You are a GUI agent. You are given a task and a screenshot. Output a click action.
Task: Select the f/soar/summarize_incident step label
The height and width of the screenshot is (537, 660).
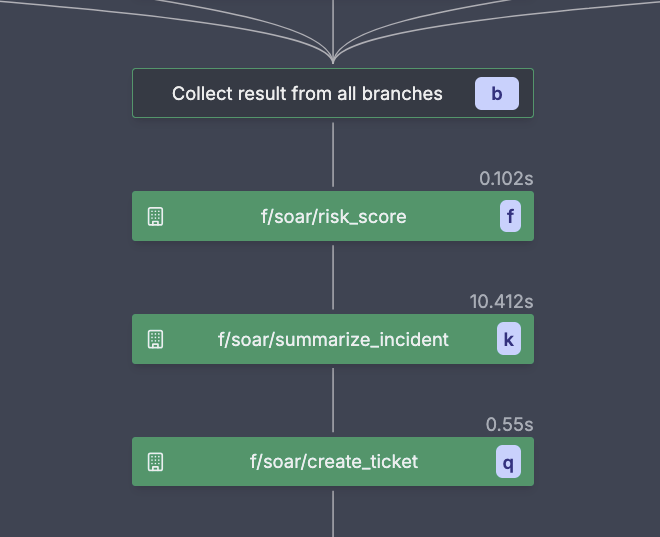point(333,339)
